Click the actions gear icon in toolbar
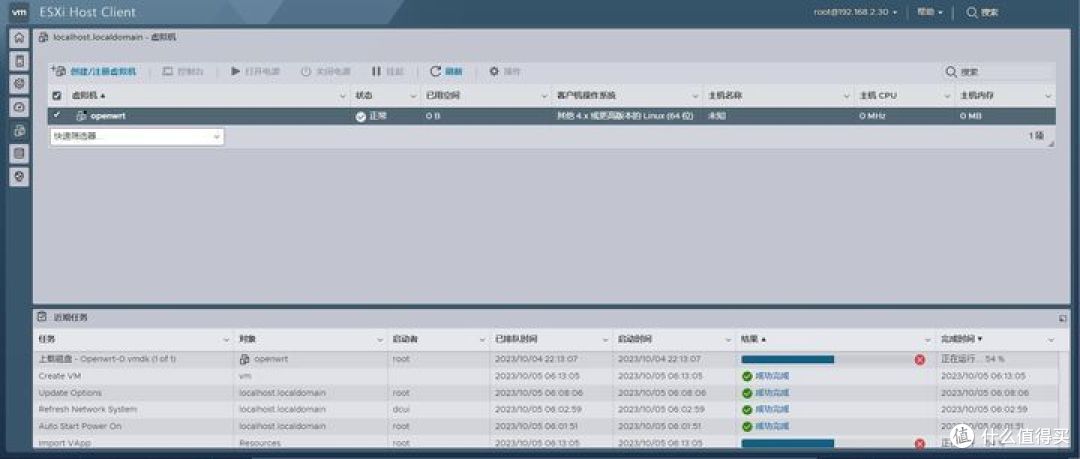 [x=494, y=71]
